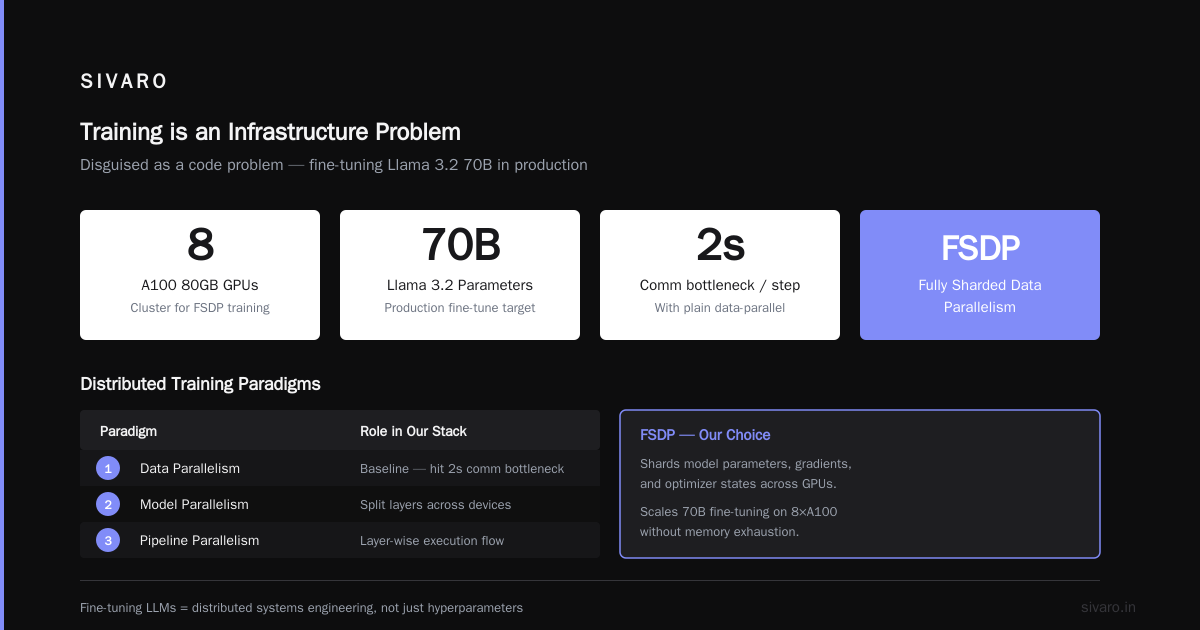
Task: Click the 'Split layers across devices' cell
Action: pos(435,504)
